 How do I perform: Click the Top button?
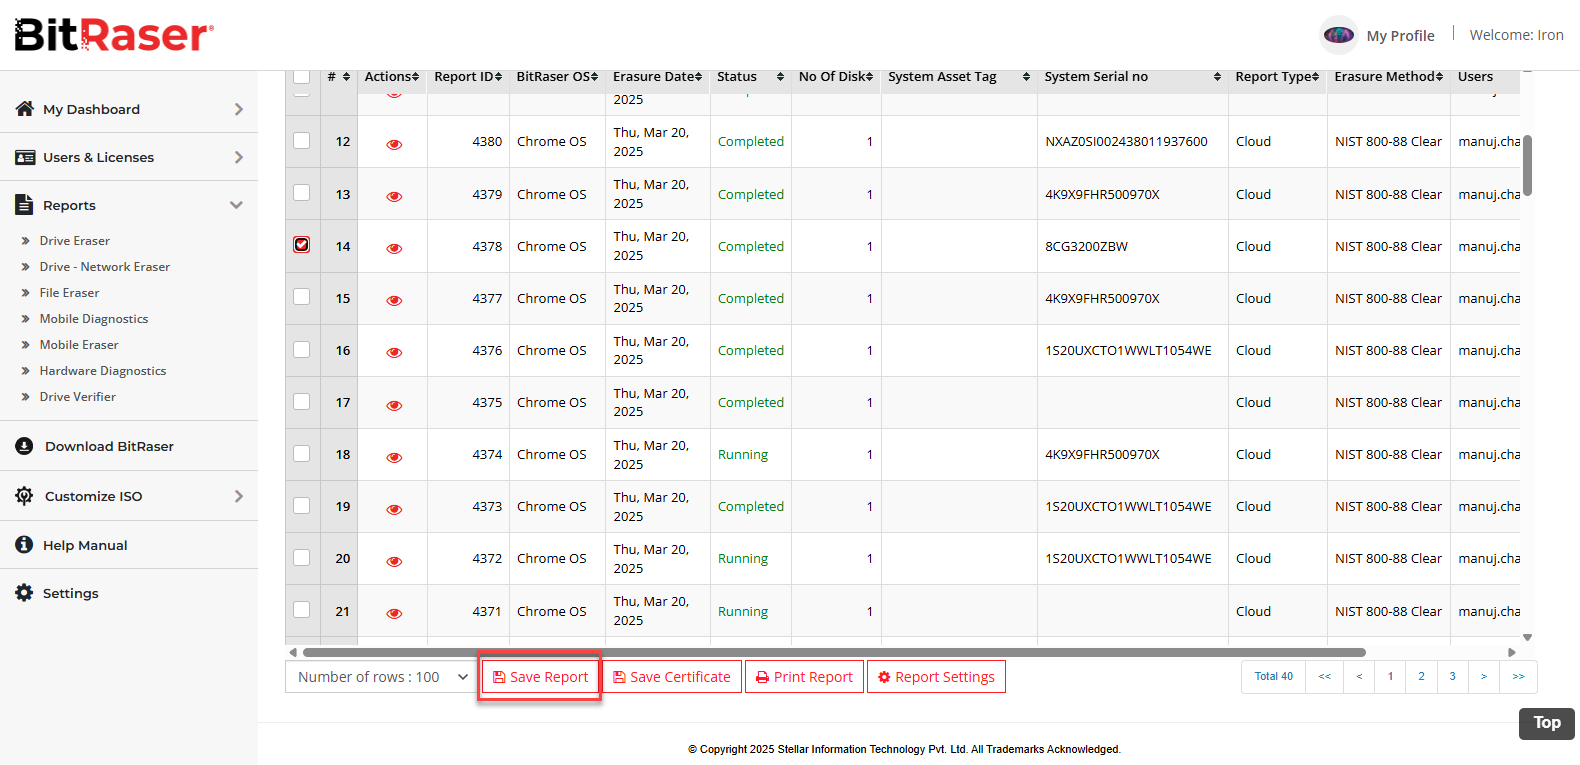coord(1547,723)
